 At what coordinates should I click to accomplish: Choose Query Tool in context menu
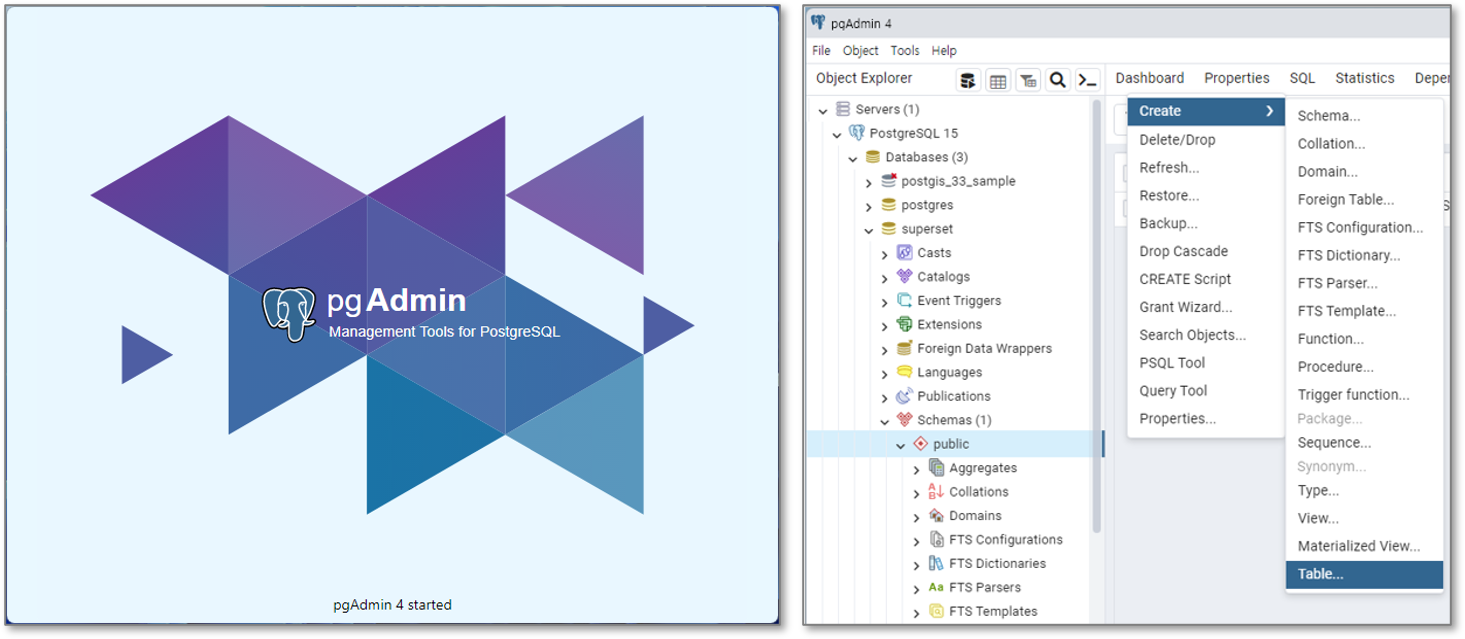1205,391
